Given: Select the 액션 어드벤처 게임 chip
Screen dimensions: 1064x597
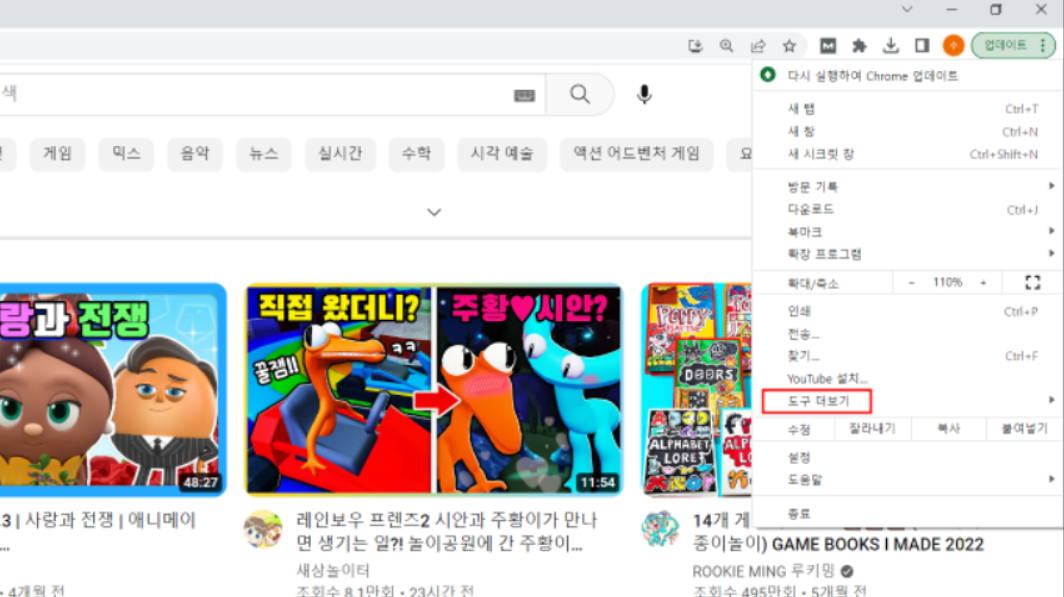Looking at the screenshot, I should (x=636, y=154).
